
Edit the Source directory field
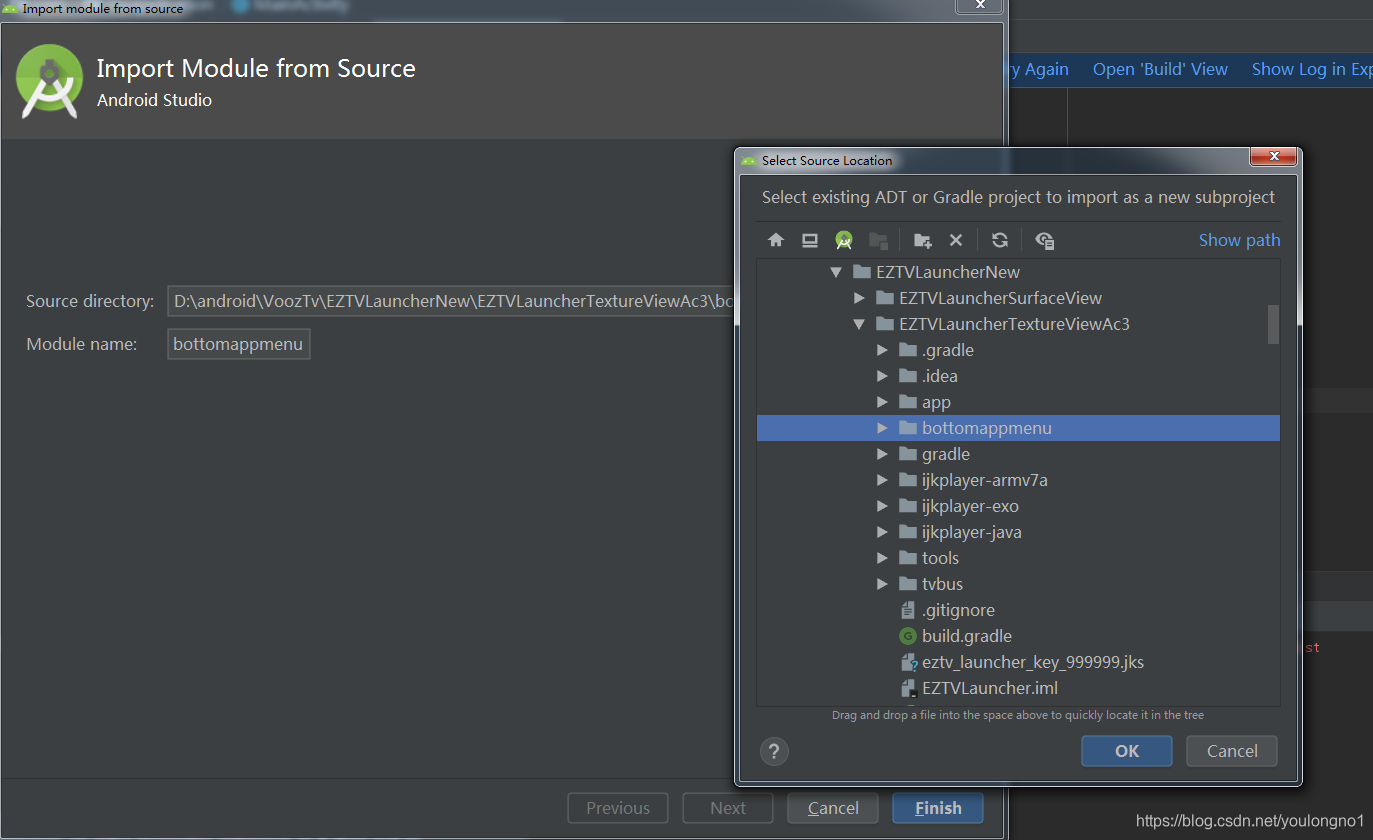451,300
